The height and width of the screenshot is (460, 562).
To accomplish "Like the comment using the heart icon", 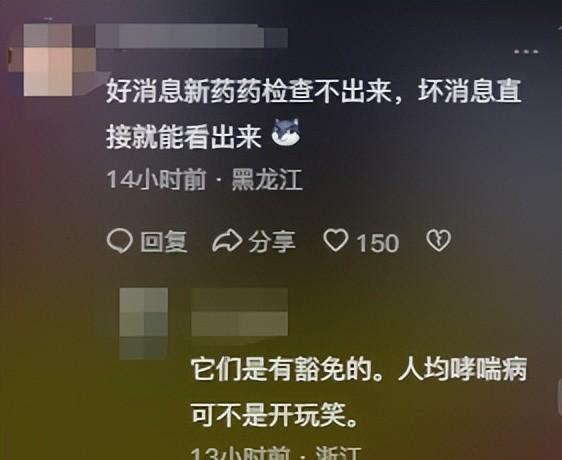I will [335, 241].
